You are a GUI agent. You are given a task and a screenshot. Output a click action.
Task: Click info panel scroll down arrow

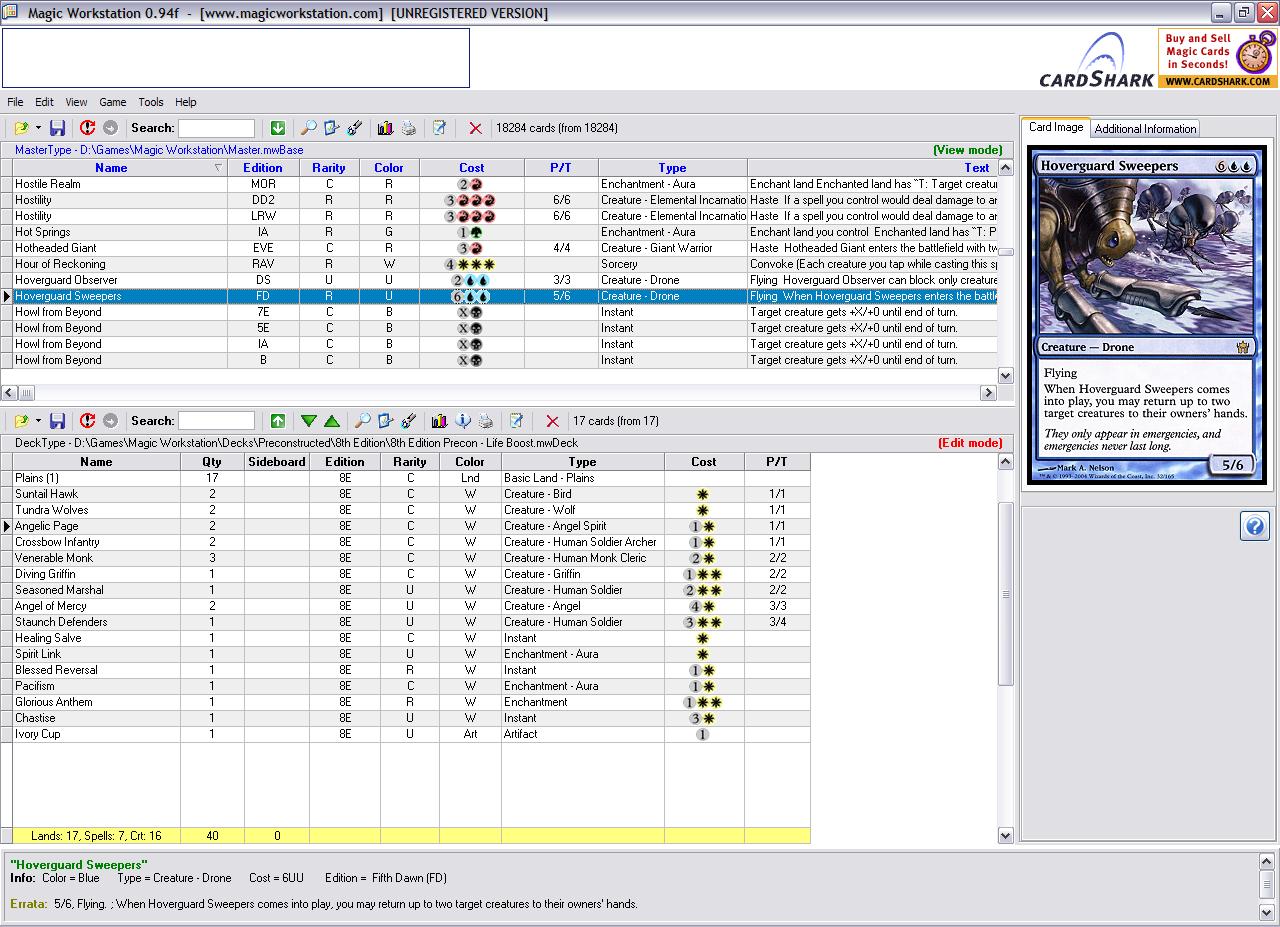click(x=1266, y=911)
